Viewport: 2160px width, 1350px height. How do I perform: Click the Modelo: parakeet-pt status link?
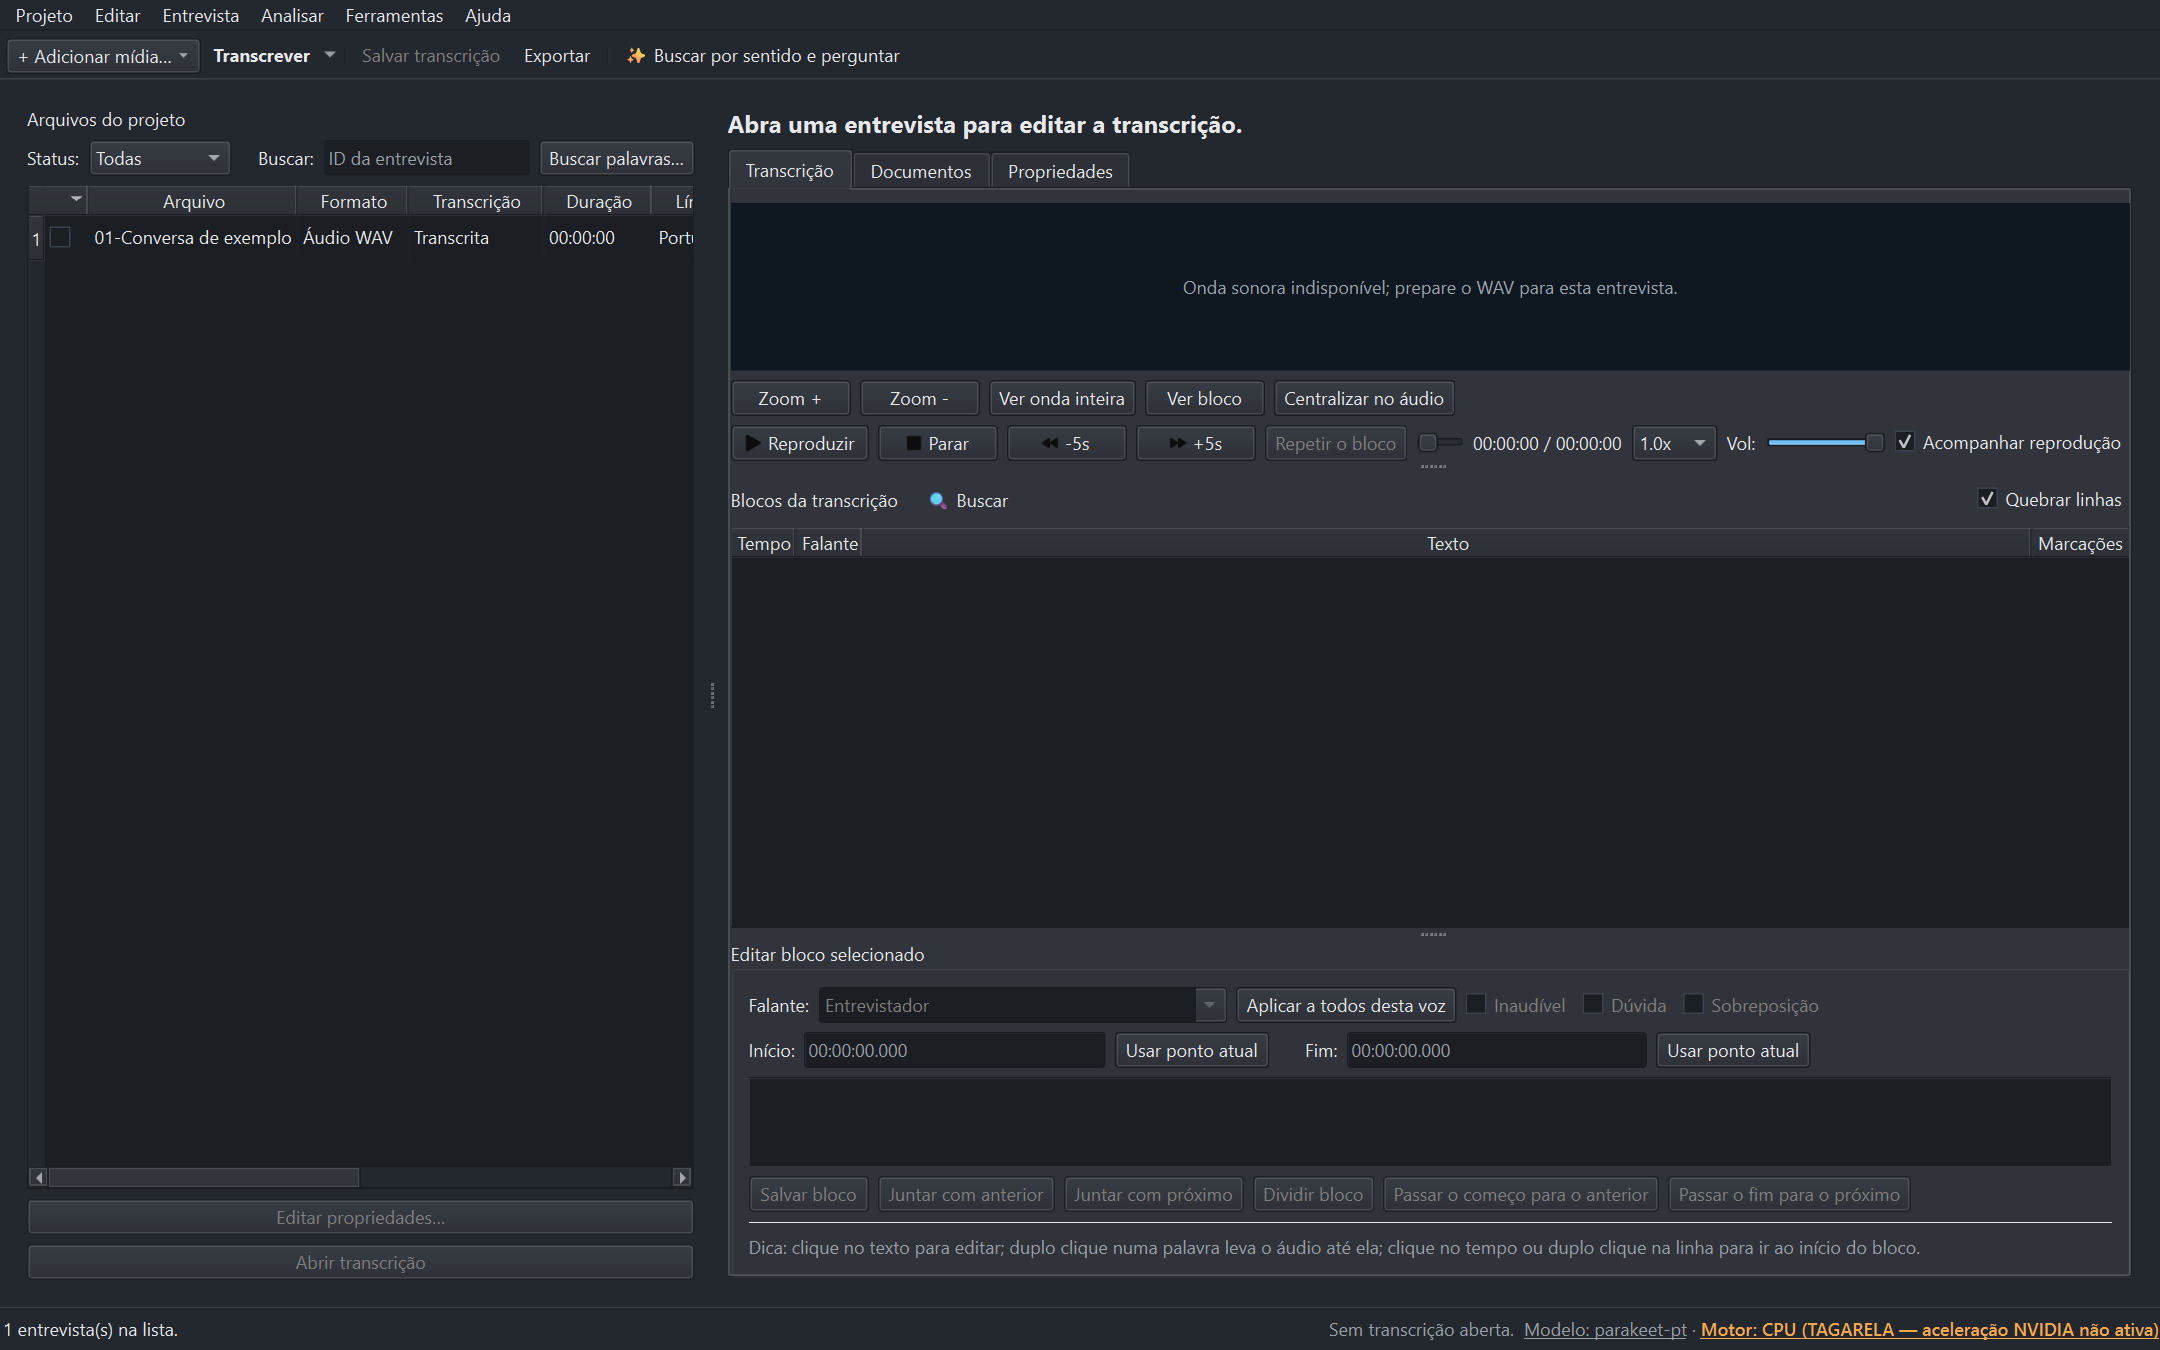pos(1605,1329)
